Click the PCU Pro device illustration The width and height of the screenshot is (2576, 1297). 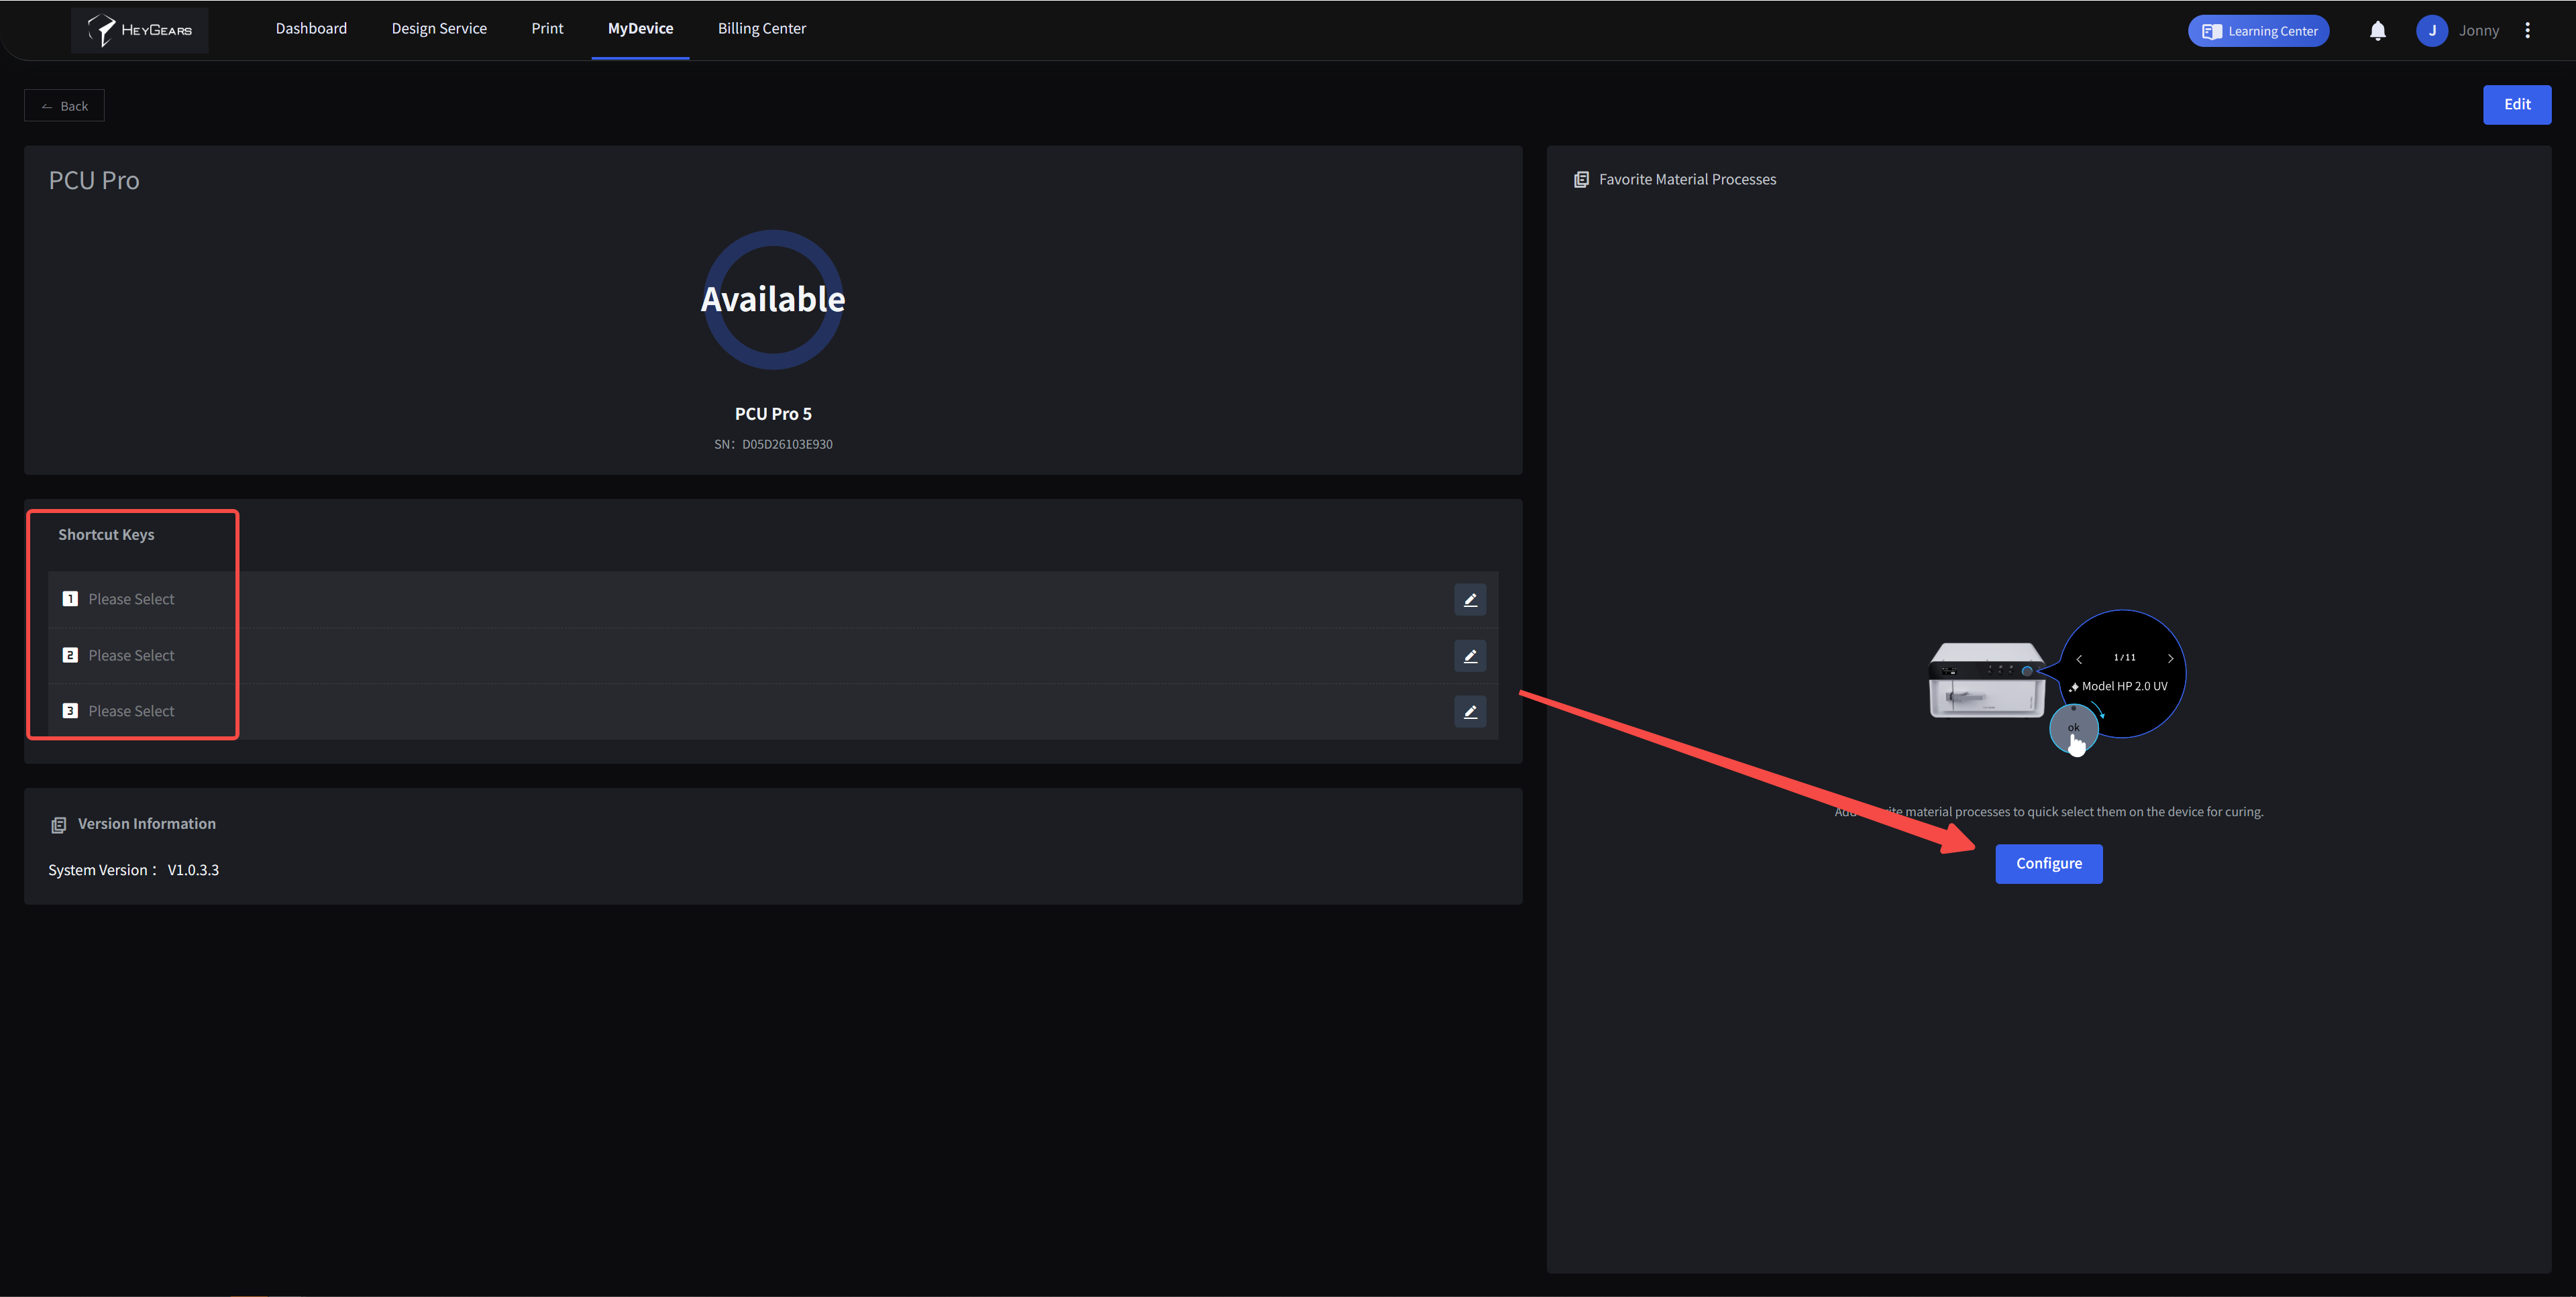(x=1986, y=680)
